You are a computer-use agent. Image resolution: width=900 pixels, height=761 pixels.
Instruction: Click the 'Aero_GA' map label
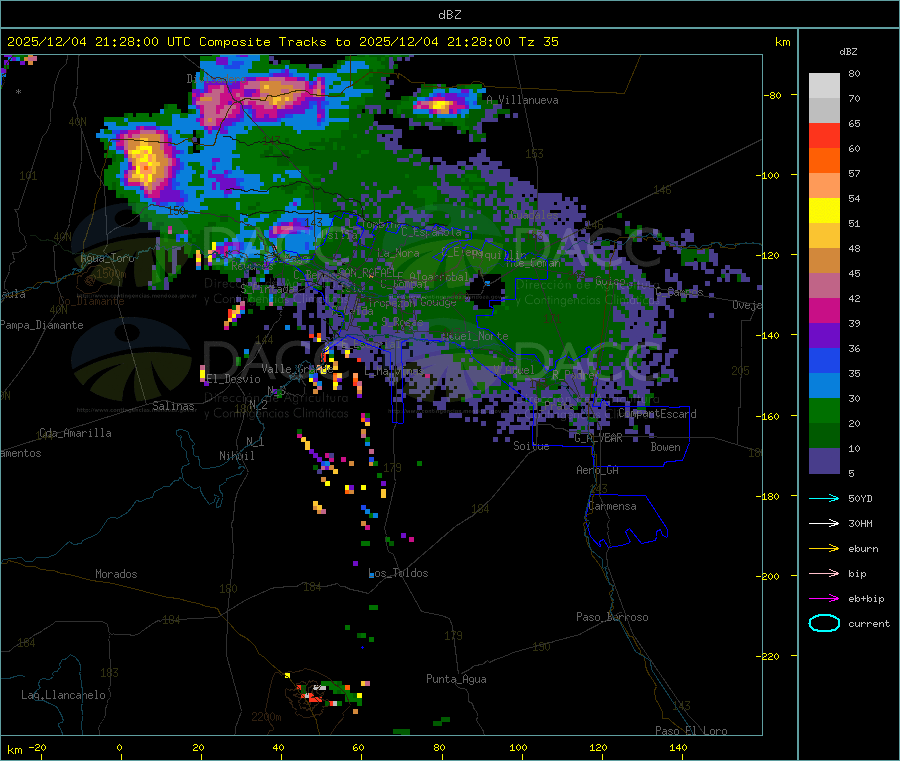(598, 470)
